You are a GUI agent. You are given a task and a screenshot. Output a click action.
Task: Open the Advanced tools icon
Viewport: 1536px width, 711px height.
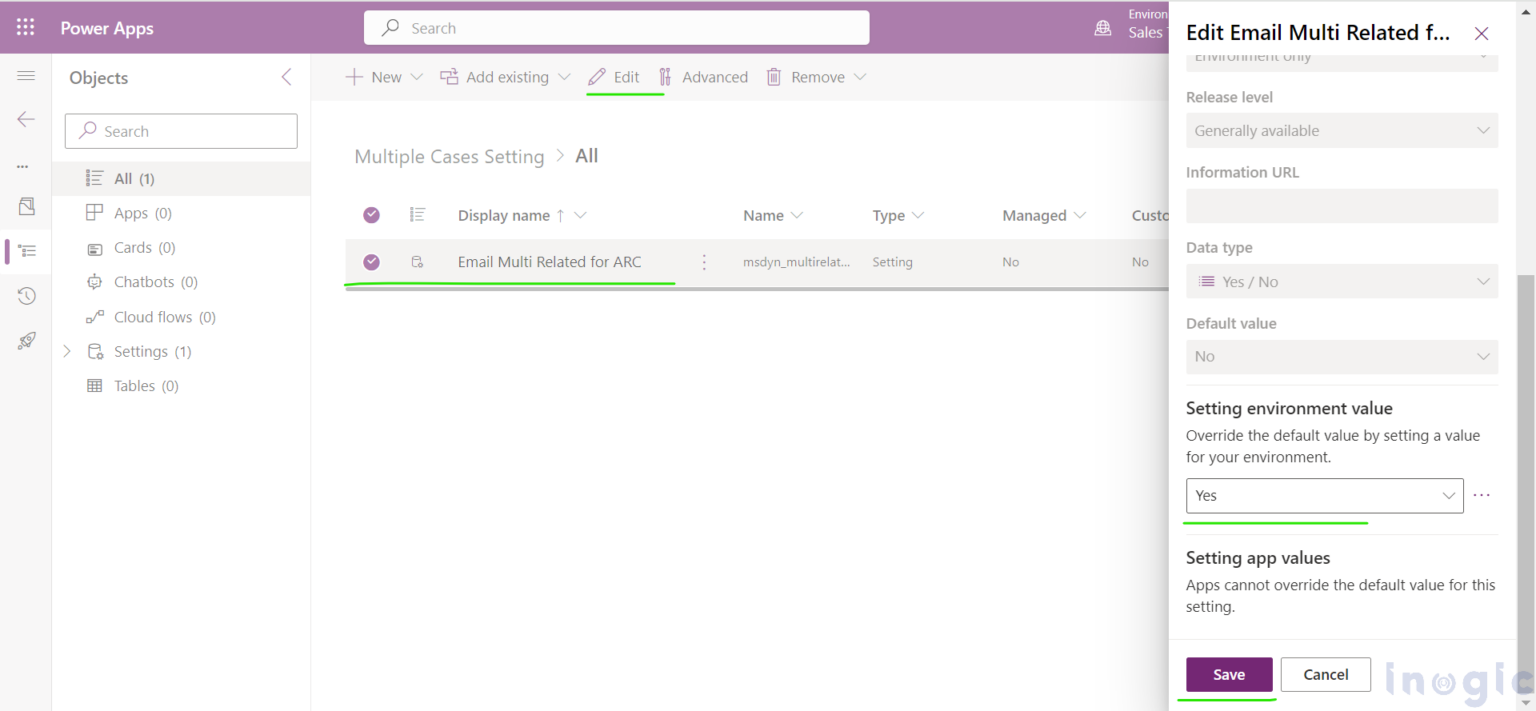coord(665,76)
